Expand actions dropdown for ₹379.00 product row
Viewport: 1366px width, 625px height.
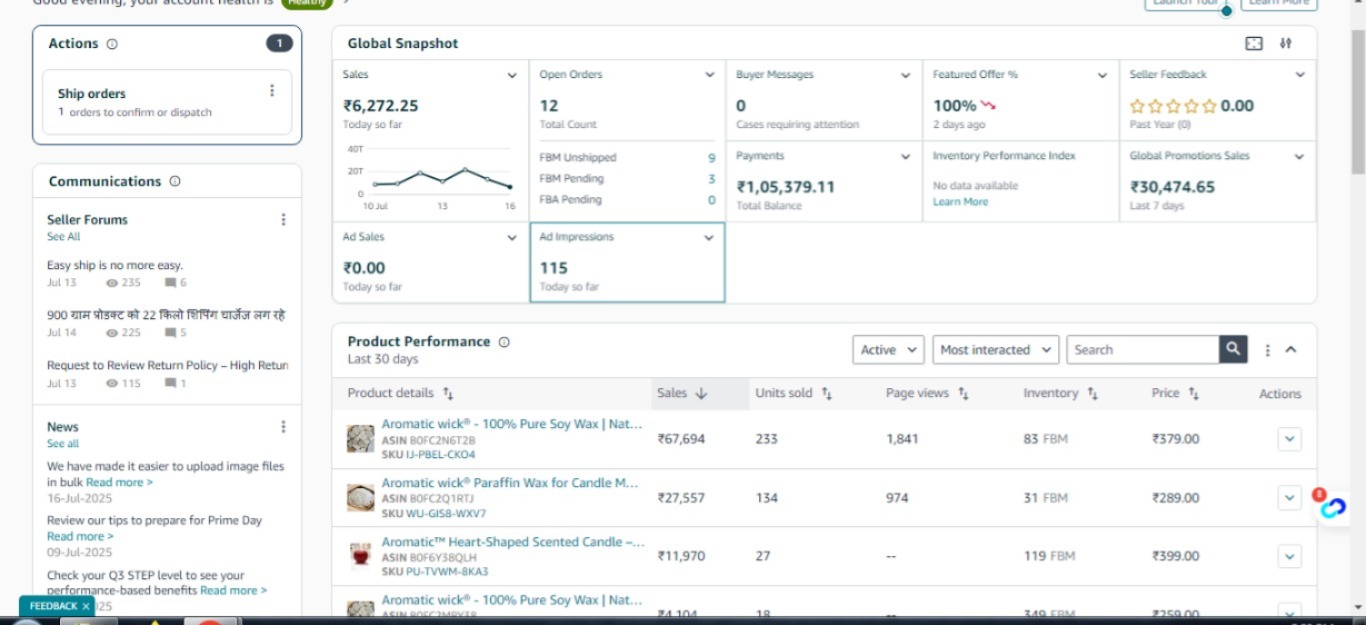coord(1289,439)
